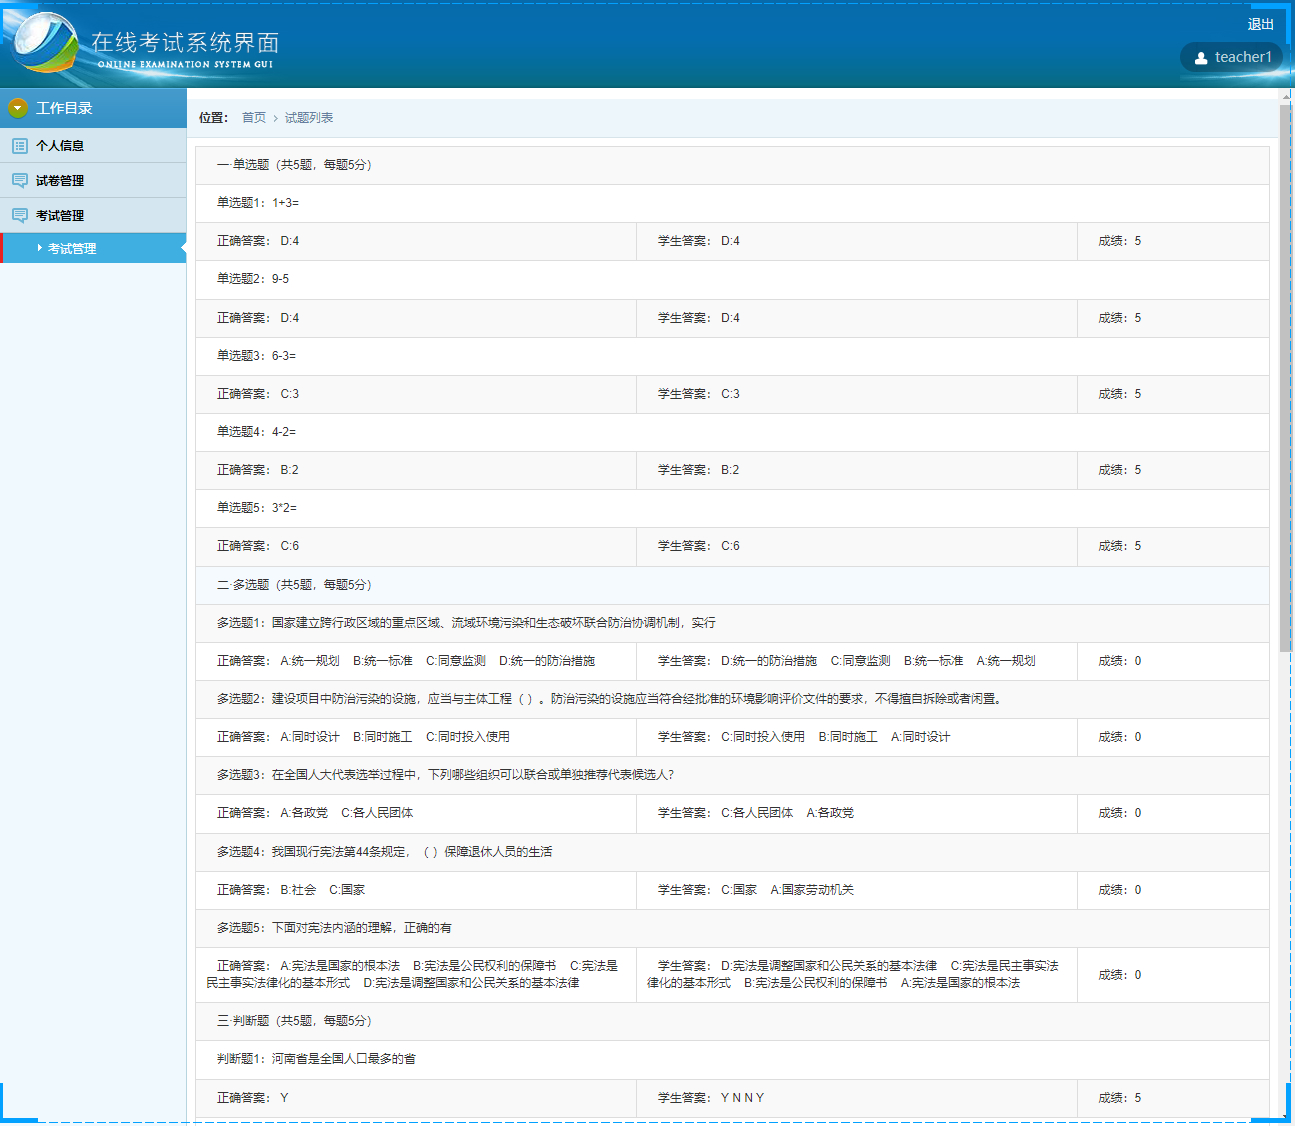Click the scrollbar up arrow icon

pyautogui.click(x=1286, y=95)
